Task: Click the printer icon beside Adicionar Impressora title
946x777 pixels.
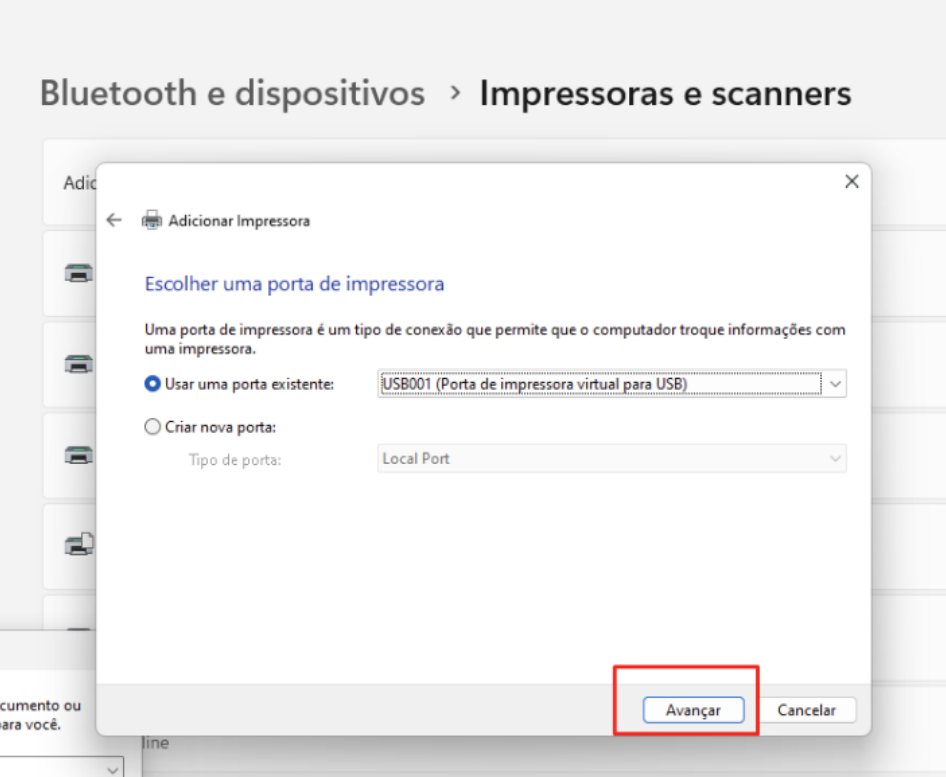Action: click(x=152, y=221)
